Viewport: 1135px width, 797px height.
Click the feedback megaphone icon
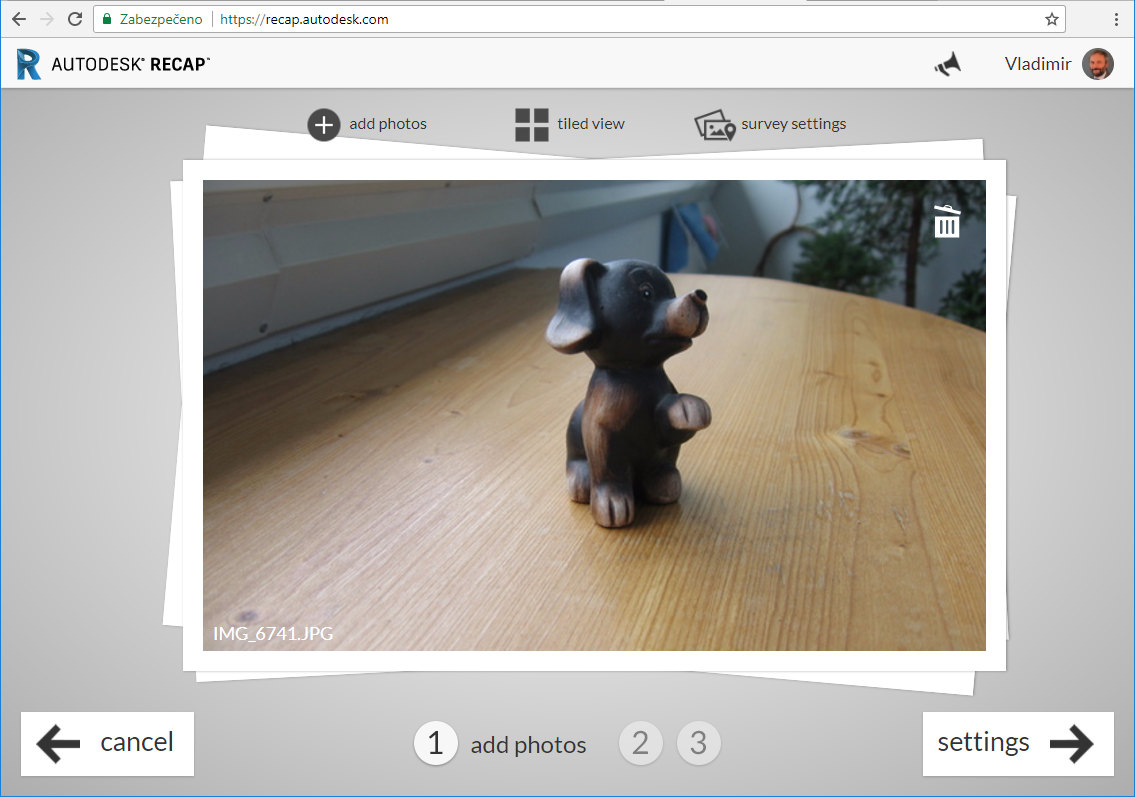[x=946, y=63]
